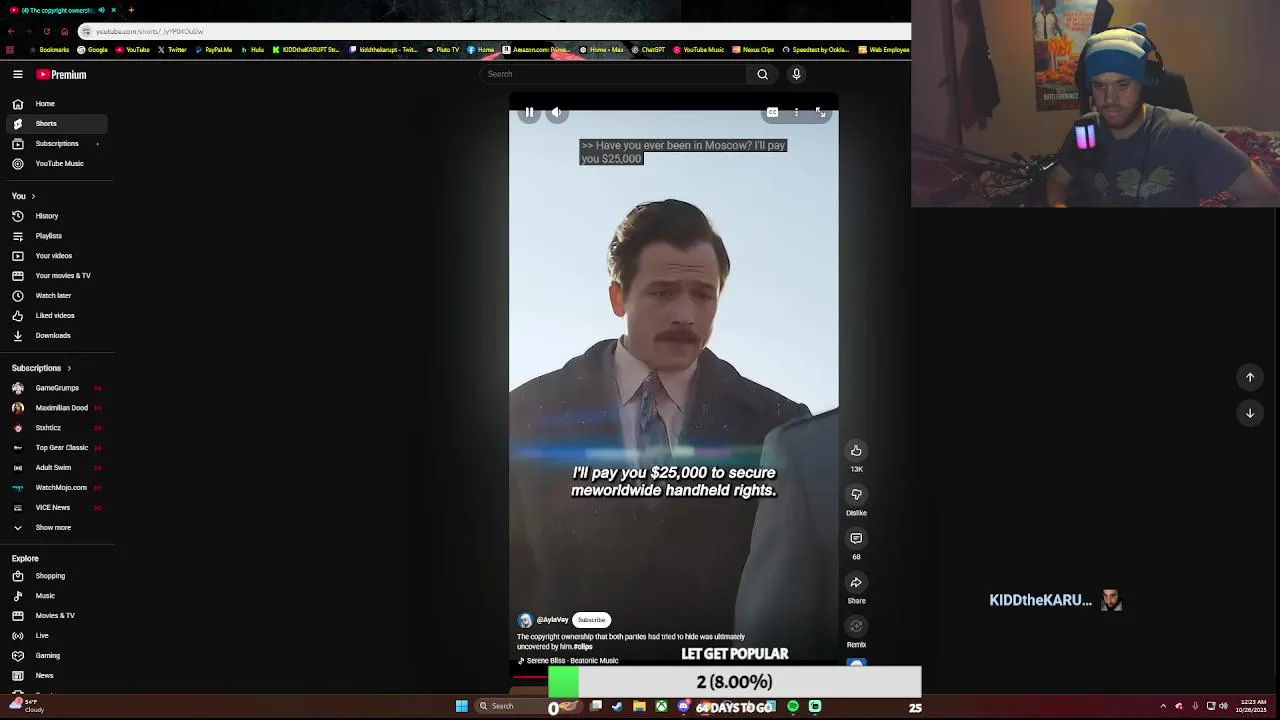1280x720 pixels.
Task: Start voice search with the microphone
Action: coord(796,74)
